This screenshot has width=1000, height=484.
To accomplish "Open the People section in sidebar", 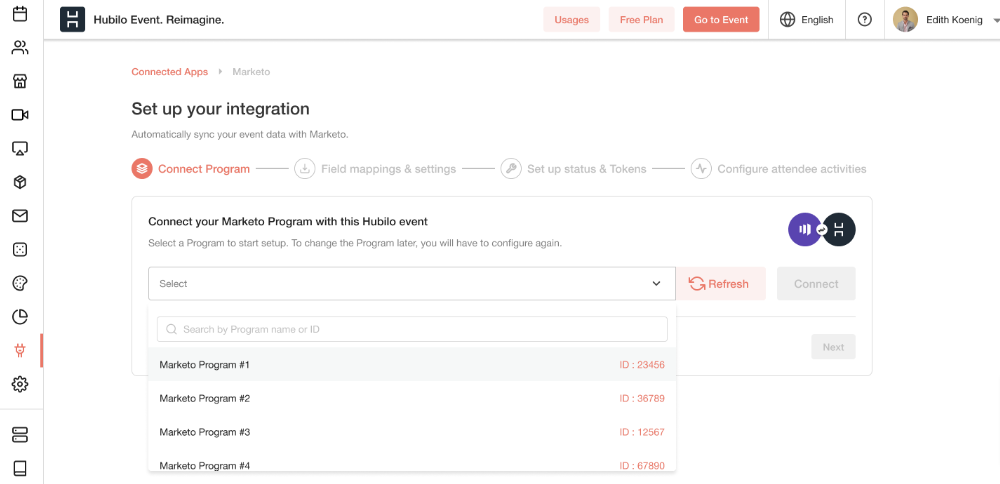I will [20, 47].
